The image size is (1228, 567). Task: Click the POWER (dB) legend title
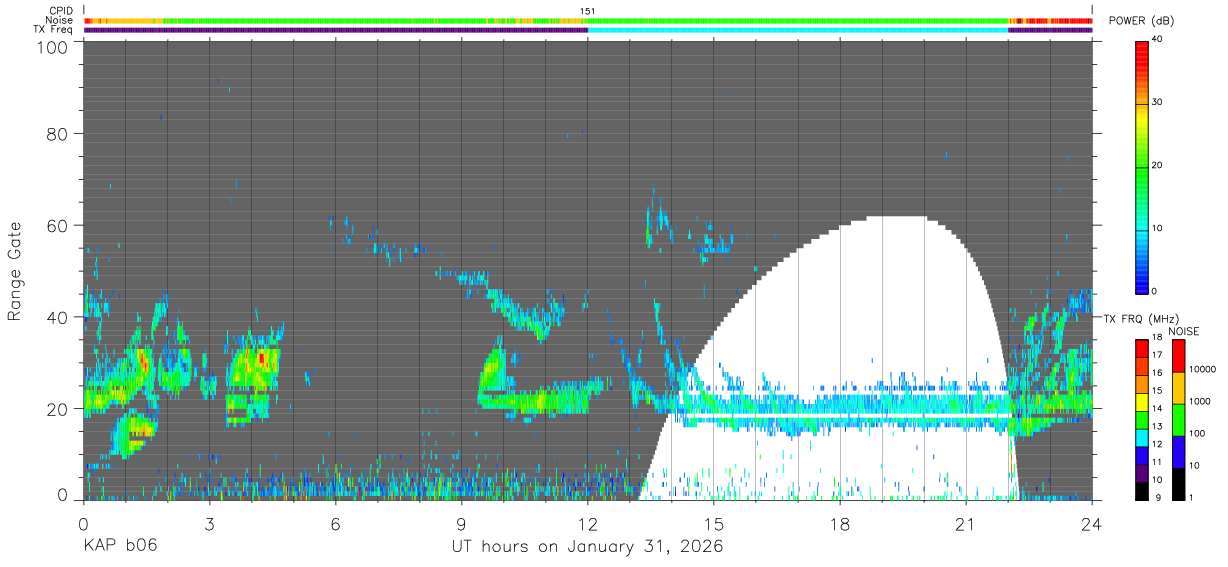(1142, 21)
